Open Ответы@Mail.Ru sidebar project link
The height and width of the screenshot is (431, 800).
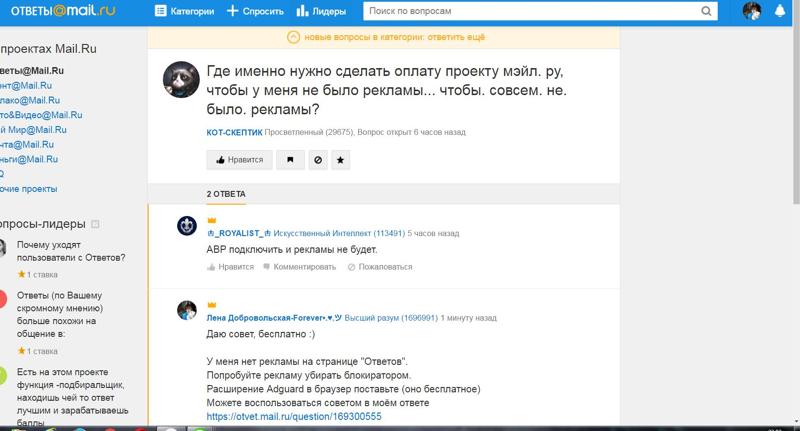coord(32,70)
